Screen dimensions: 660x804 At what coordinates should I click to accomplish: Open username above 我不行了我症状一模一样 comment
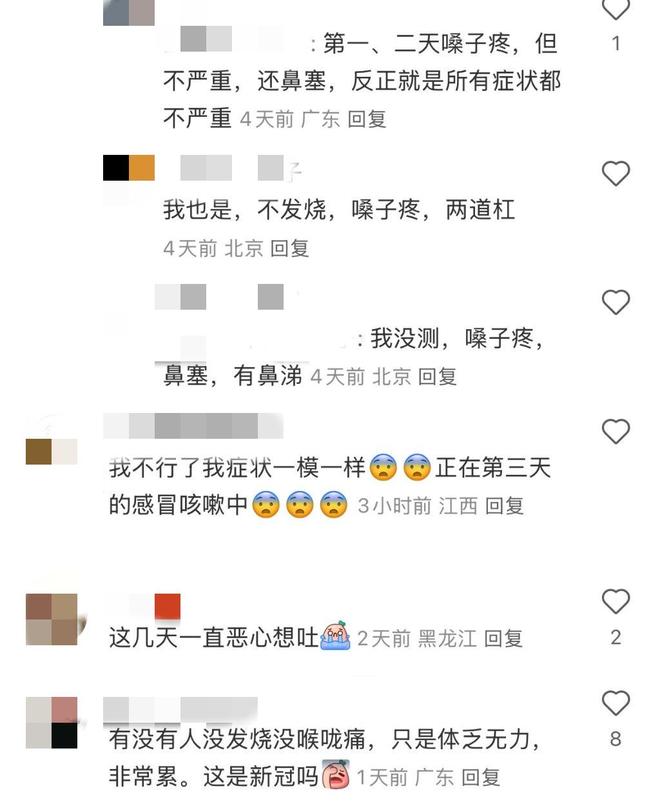[x=193, y=426]
